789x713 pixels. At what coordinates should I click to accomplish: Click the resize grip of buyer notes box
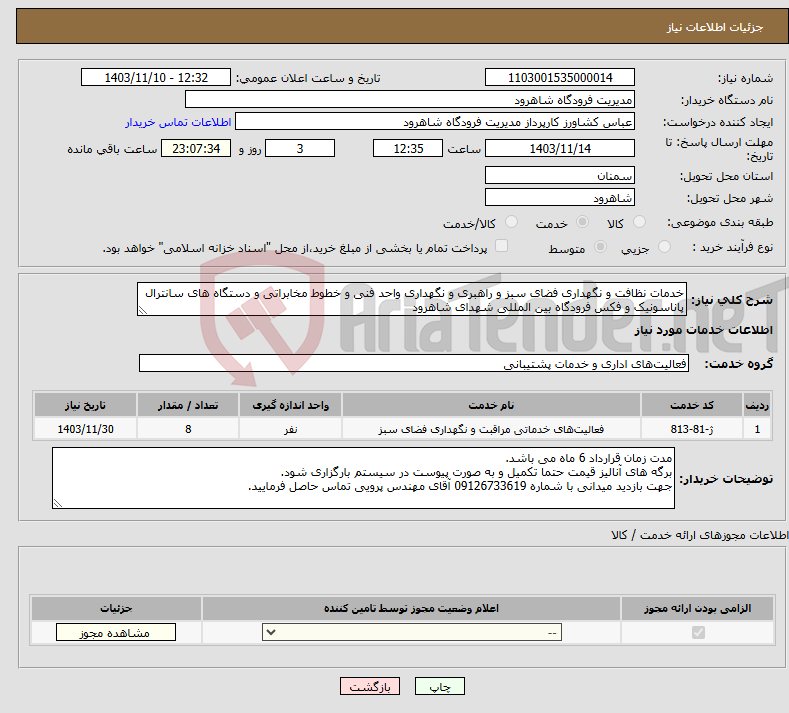(58, 503)
